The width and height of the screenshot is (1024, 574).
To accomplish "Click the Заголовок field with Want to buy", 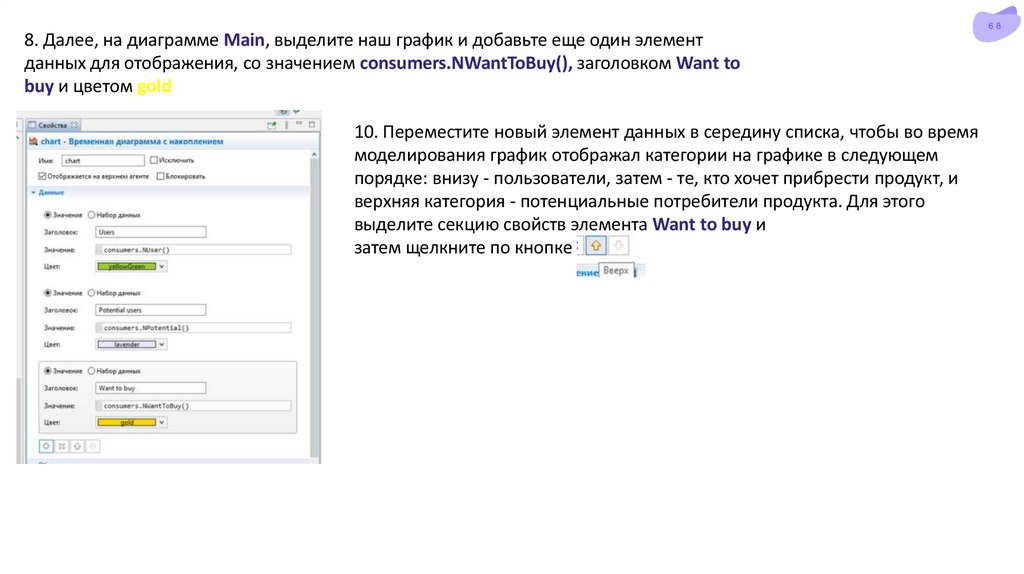I will pos(151,388).
